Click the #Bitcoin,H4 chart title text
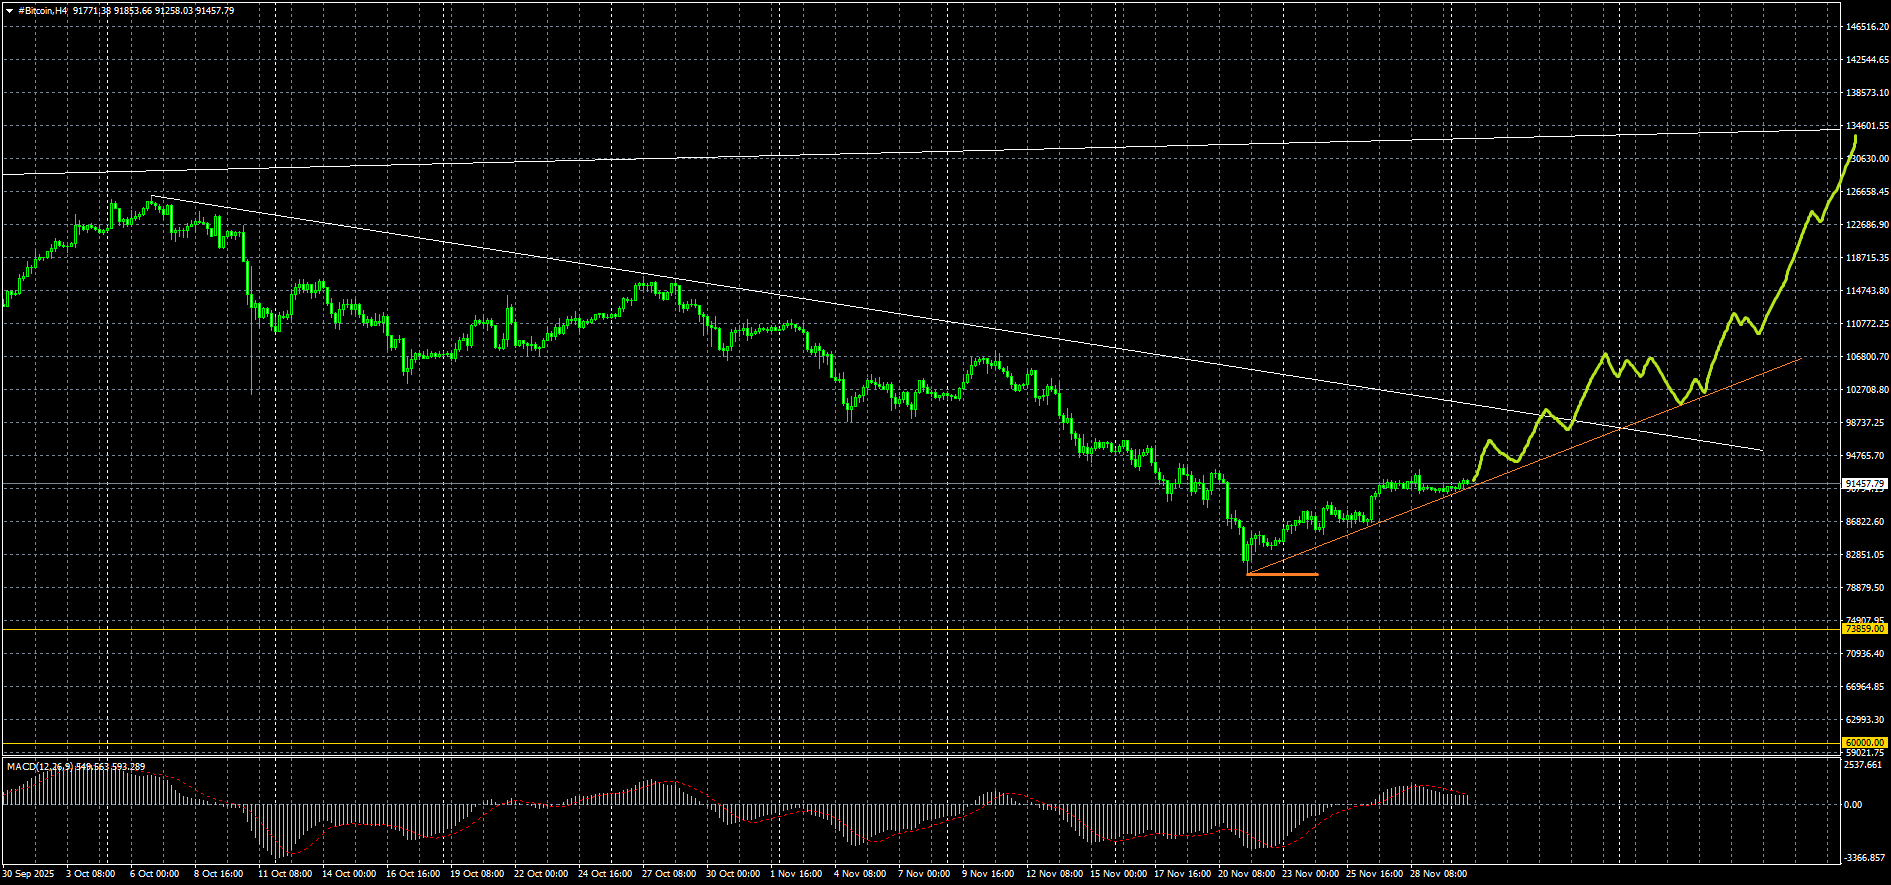Screen dimensions: 1891x885 coord(43,10)
